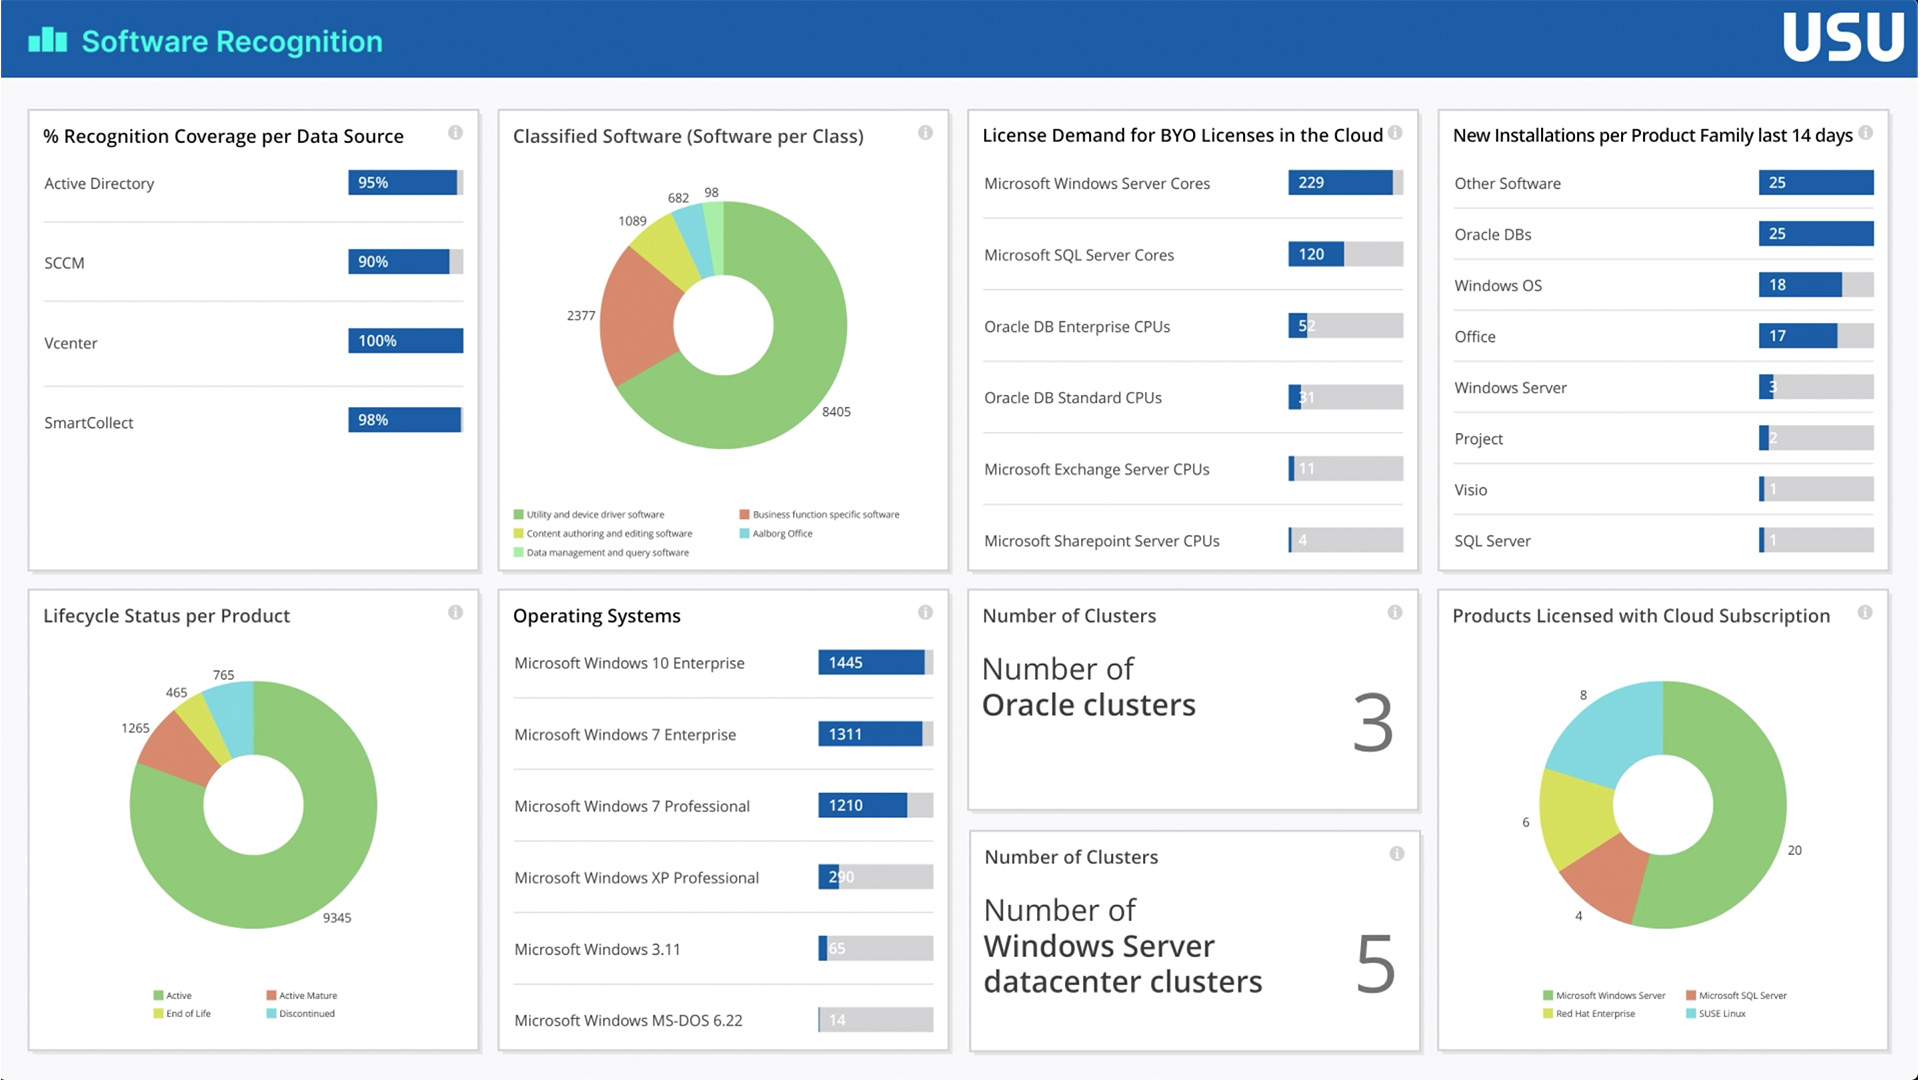
Task: Toggle Active legend swatch in Lifecycle chart
Action: point(158,996)
